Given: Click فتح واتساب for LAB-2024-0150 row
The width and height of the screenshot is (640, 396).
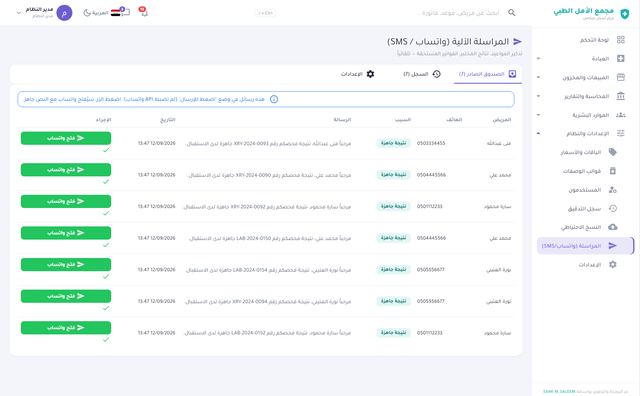Looking at the screenshot, I should [x=66, y=233].
